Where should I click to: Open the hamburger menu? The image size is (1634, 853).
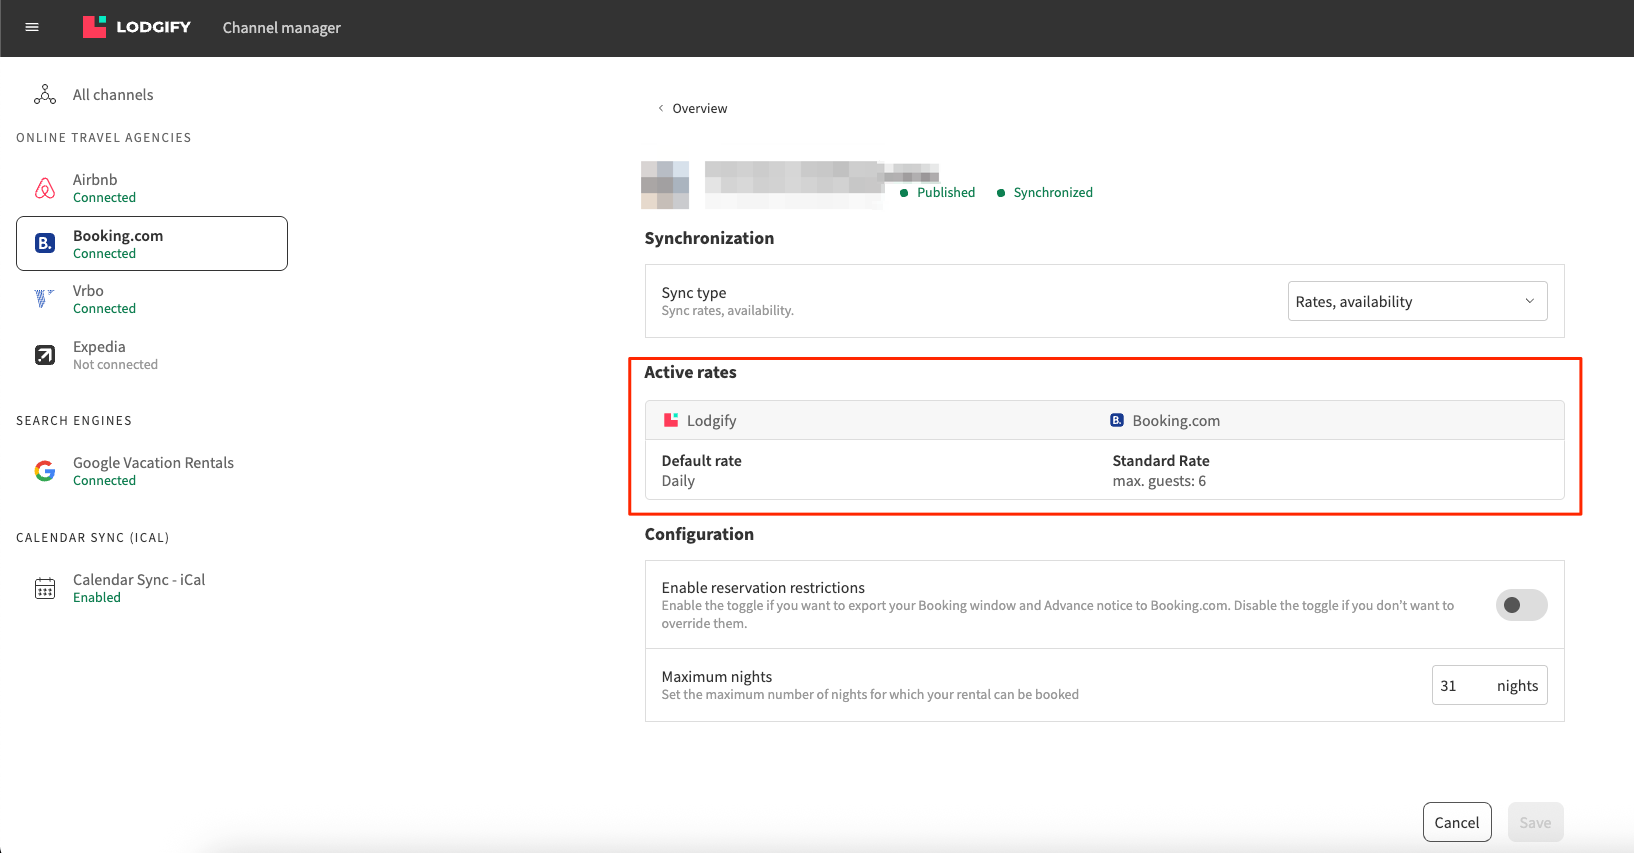32,27
